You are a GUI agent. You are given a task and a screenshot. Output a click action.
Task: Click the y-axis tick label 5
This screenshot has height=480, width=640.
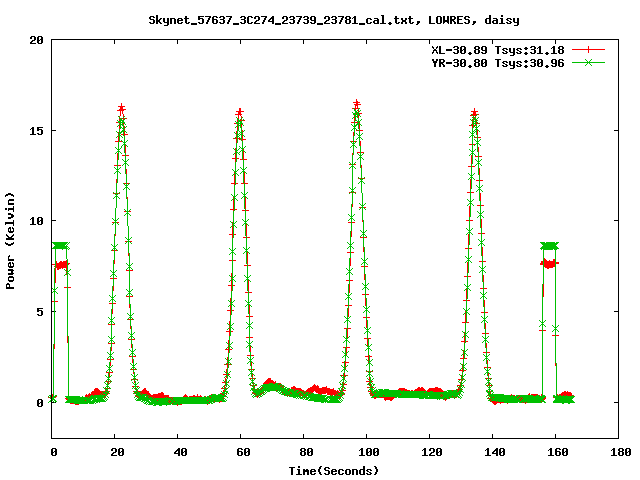coord(40,312)
